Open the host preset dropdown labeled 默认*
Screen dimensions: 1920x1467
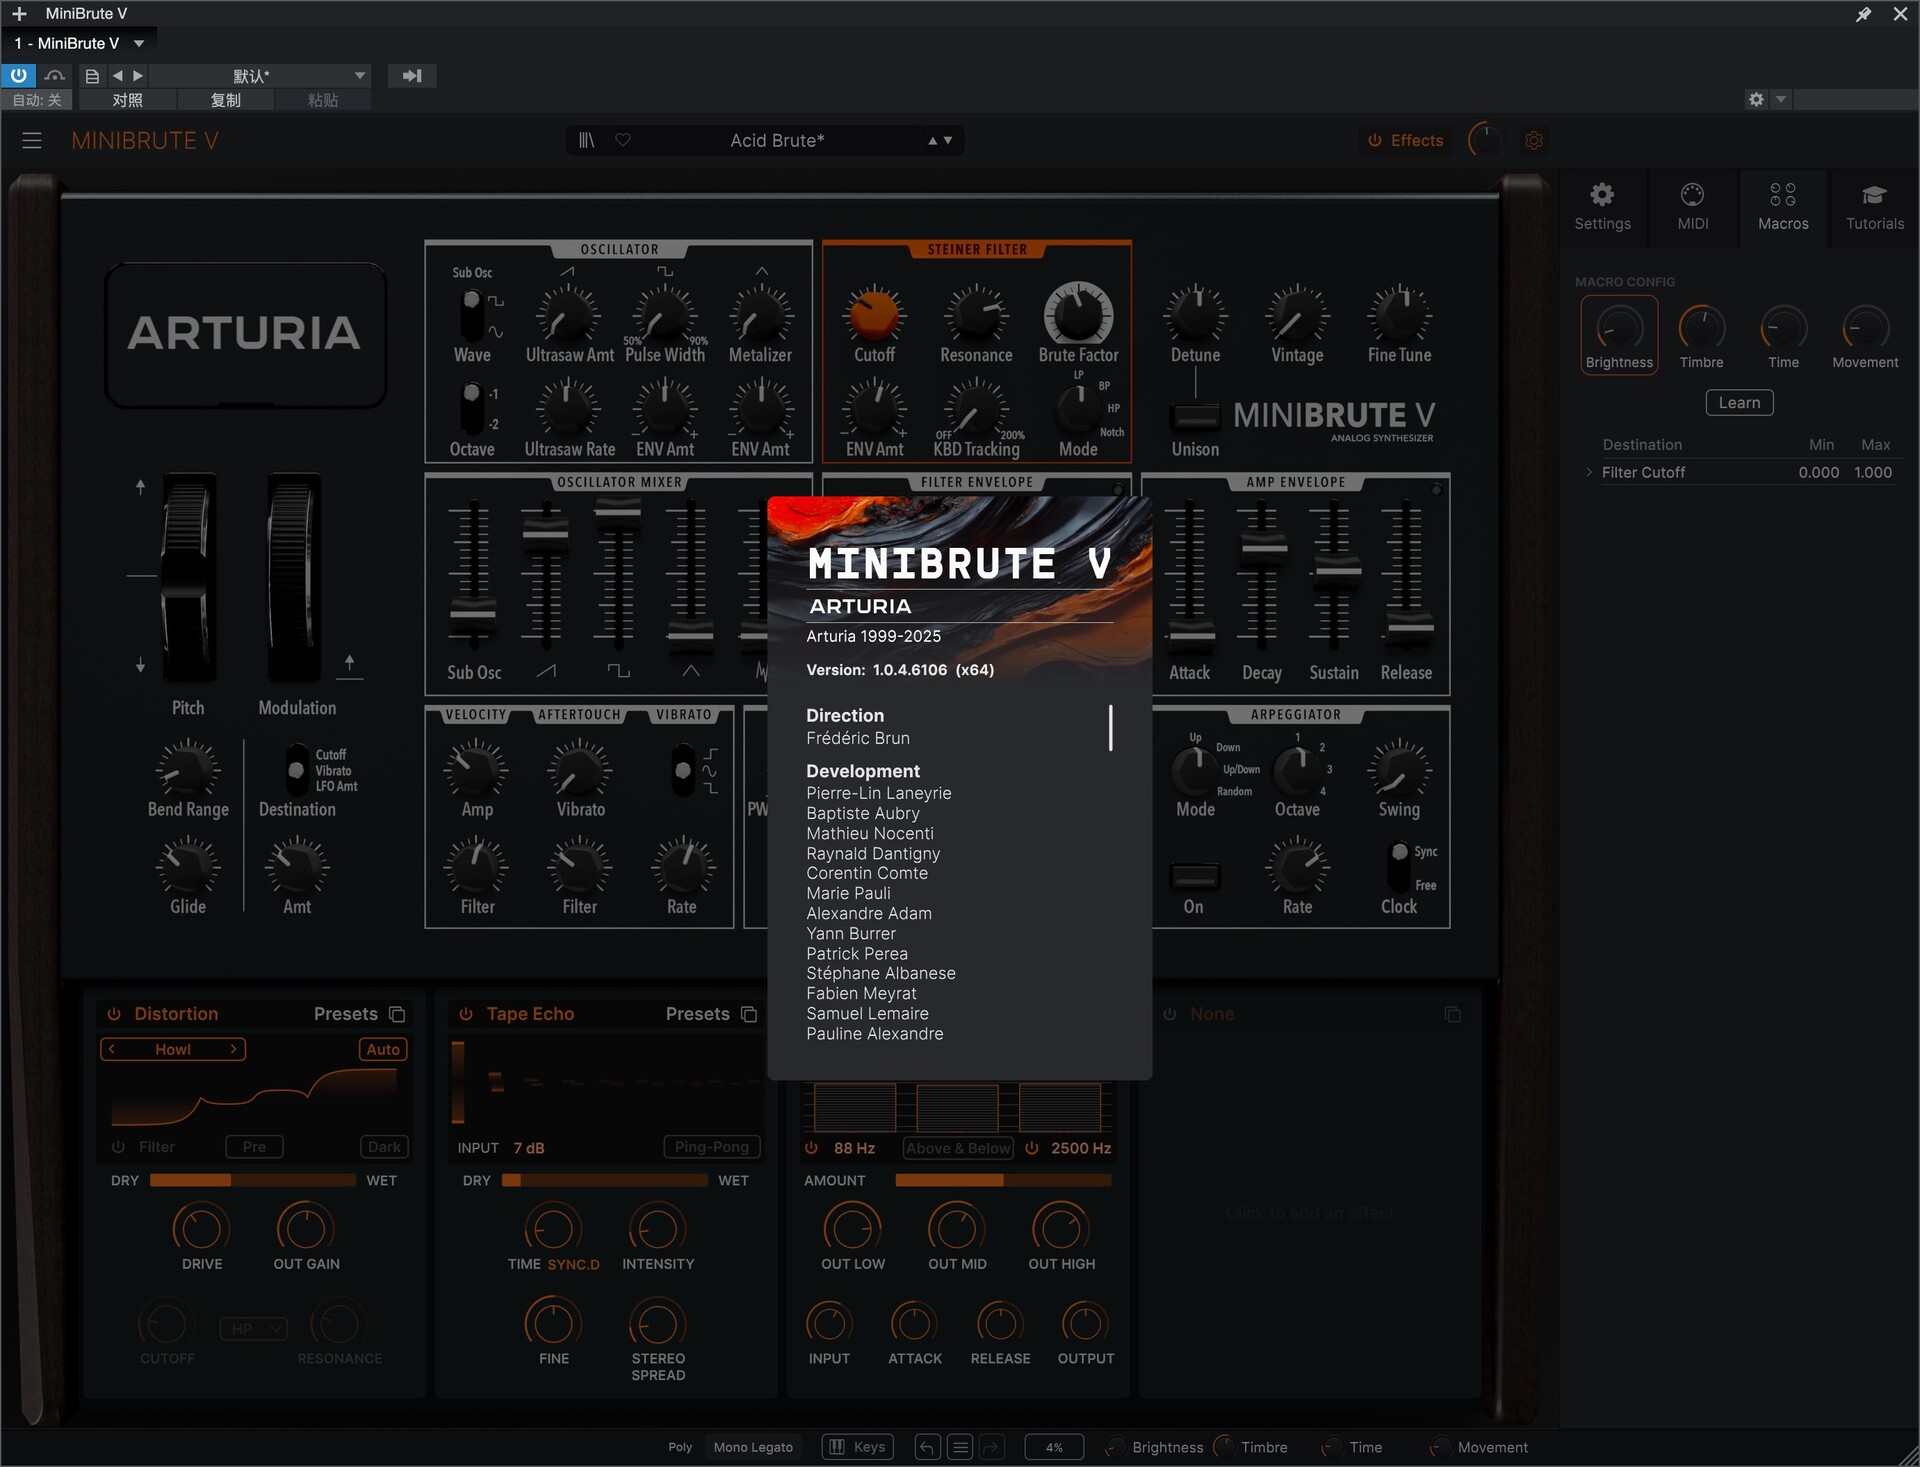tap(260, 76)
